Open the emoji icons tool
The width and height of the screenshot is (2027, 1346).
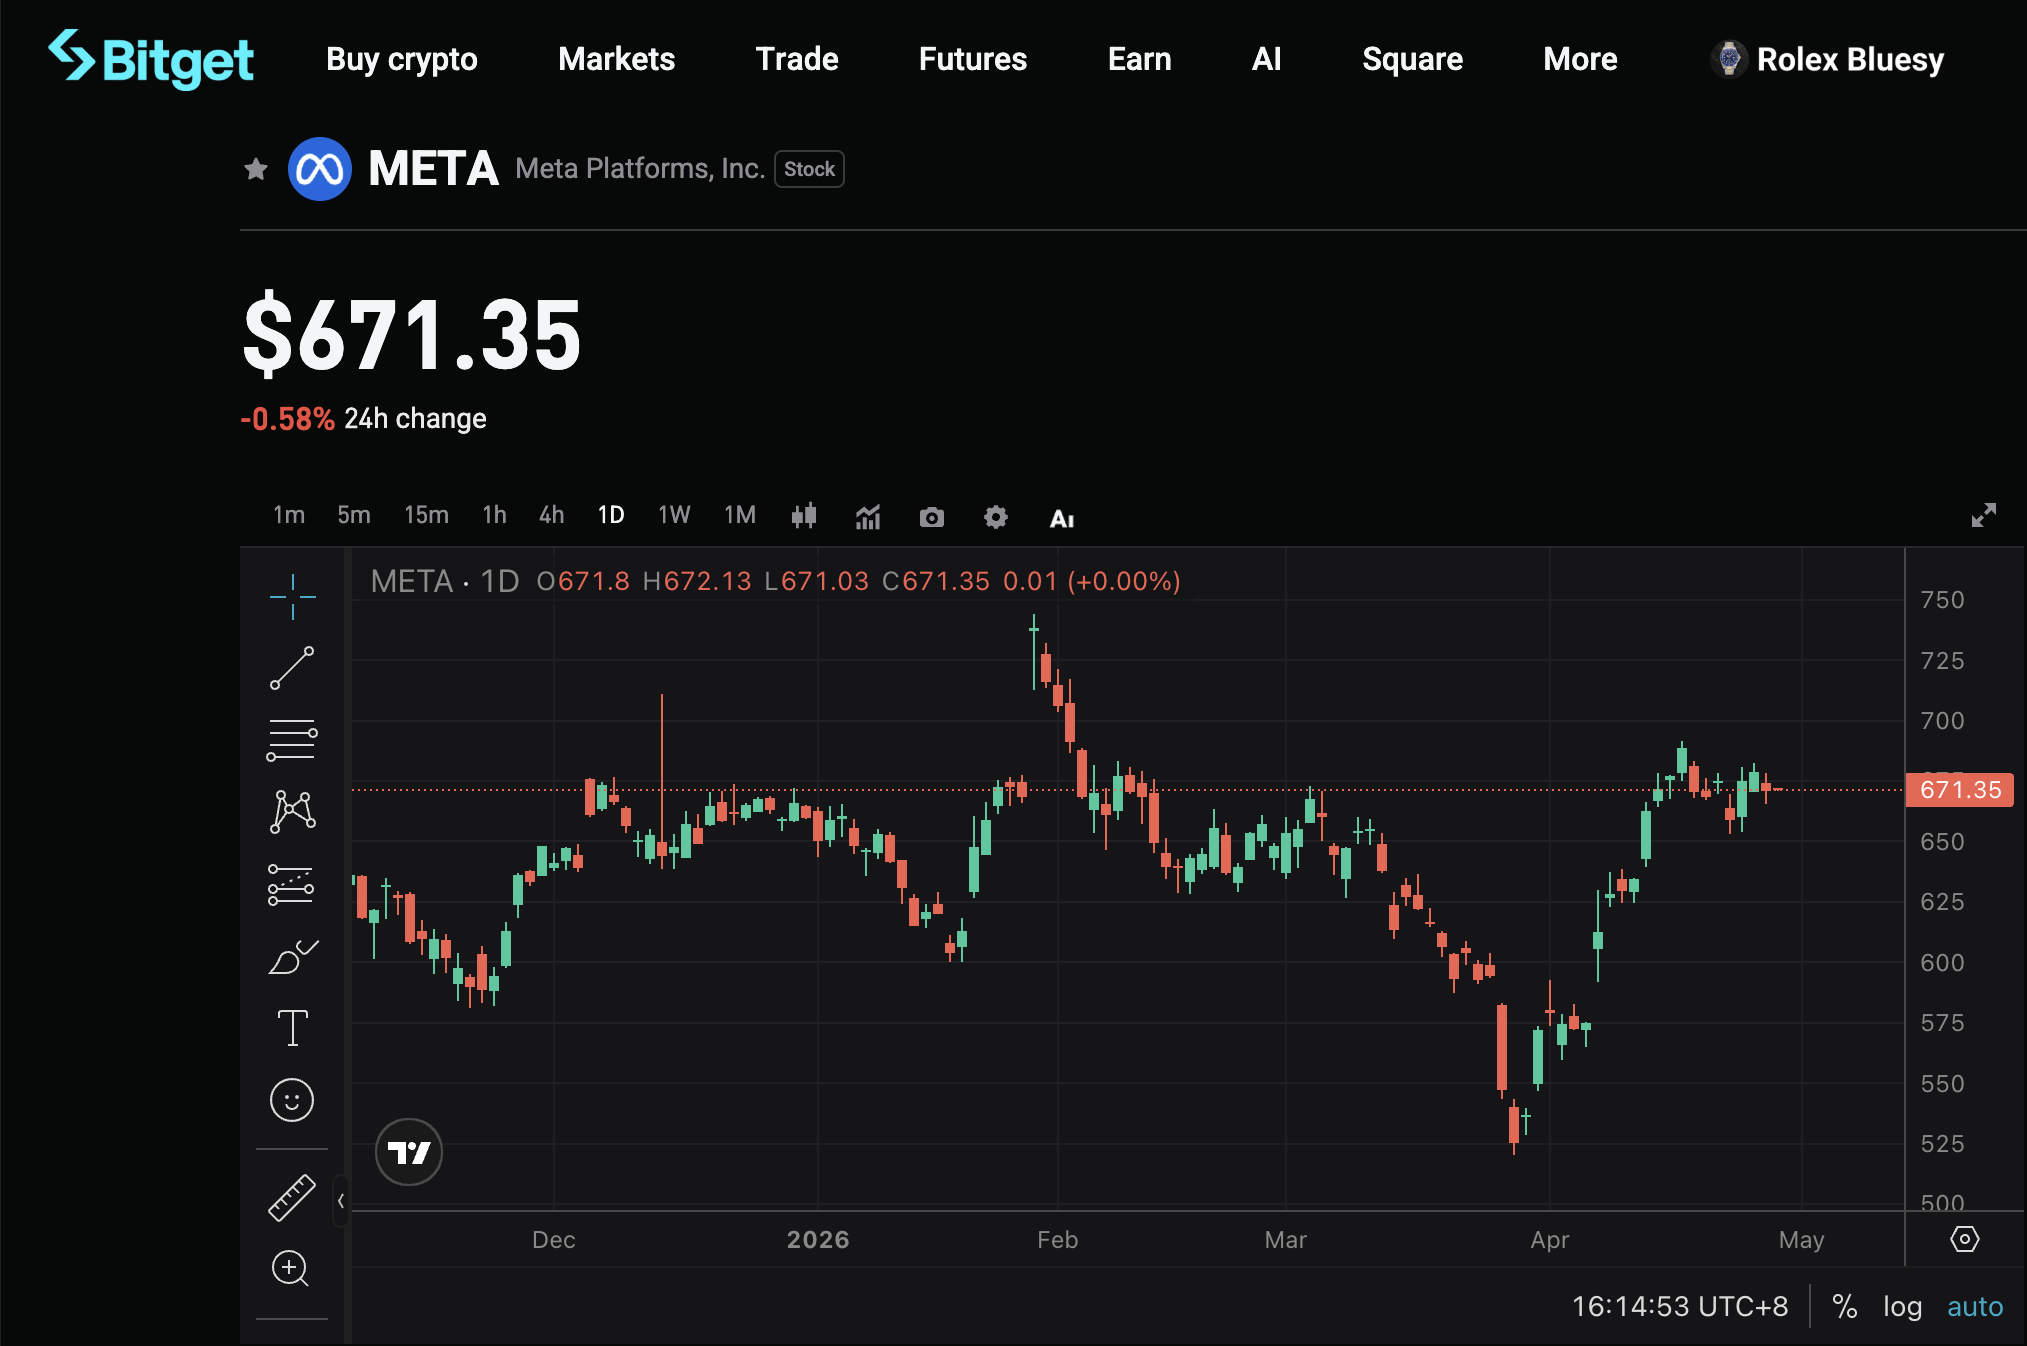(292, 1100)
